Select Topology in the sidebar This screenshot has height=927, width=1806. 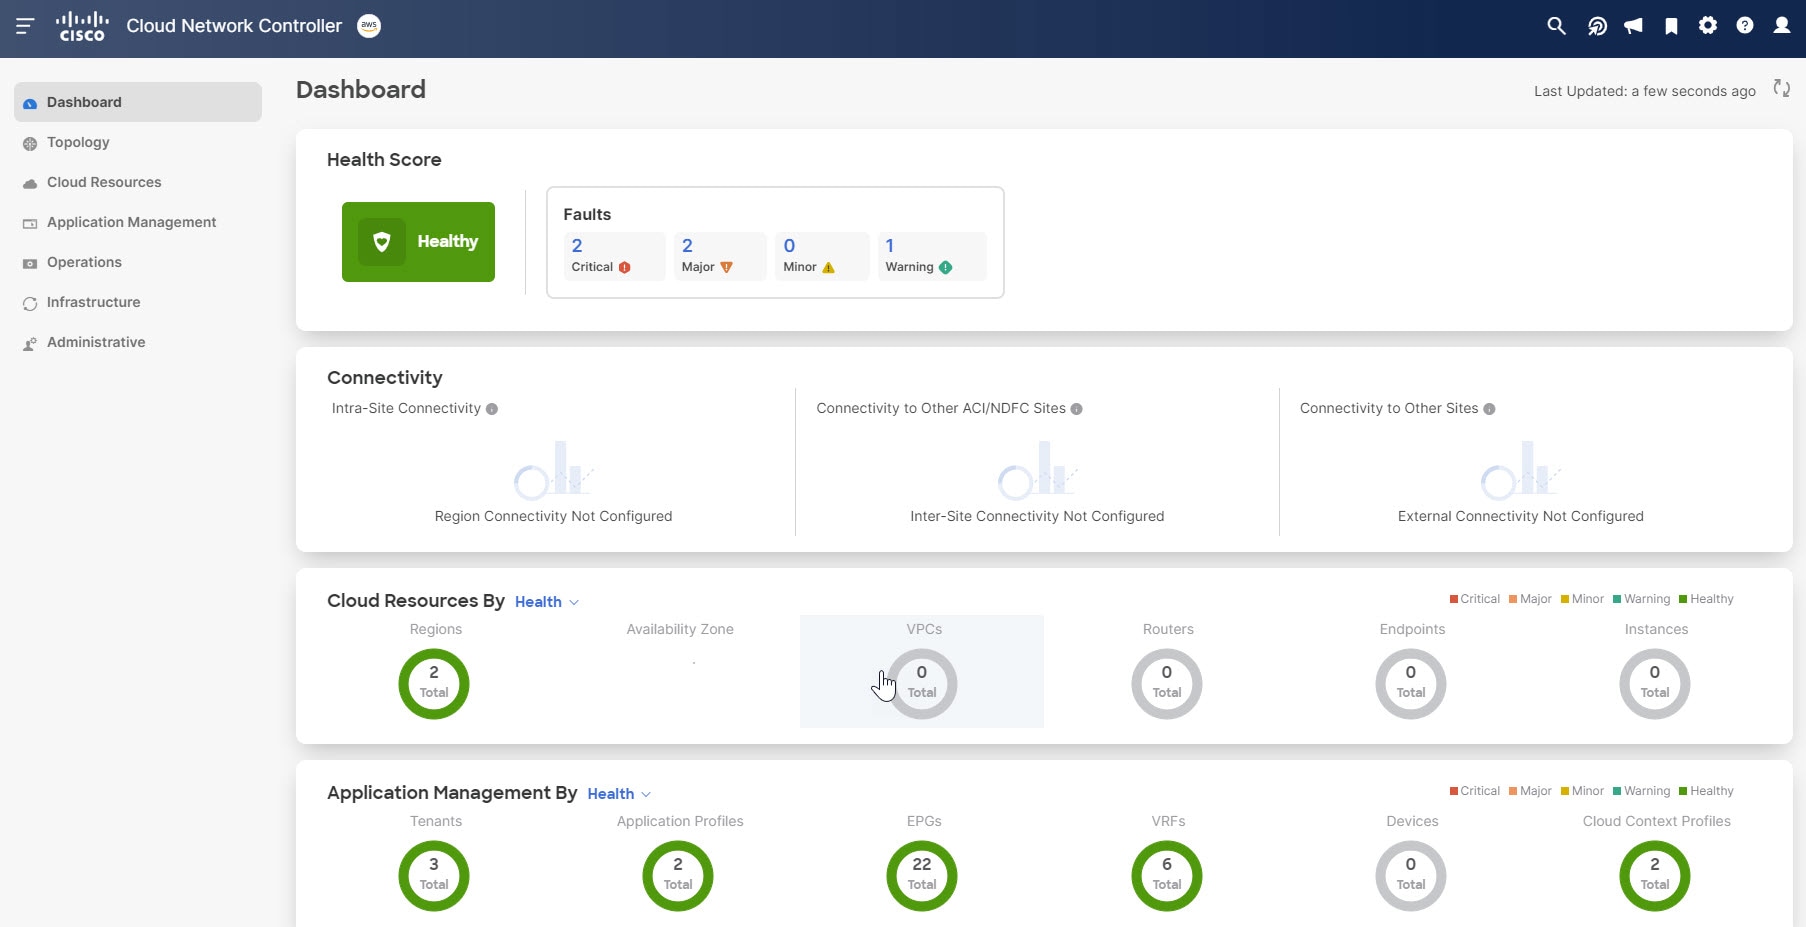coord(77,142)
